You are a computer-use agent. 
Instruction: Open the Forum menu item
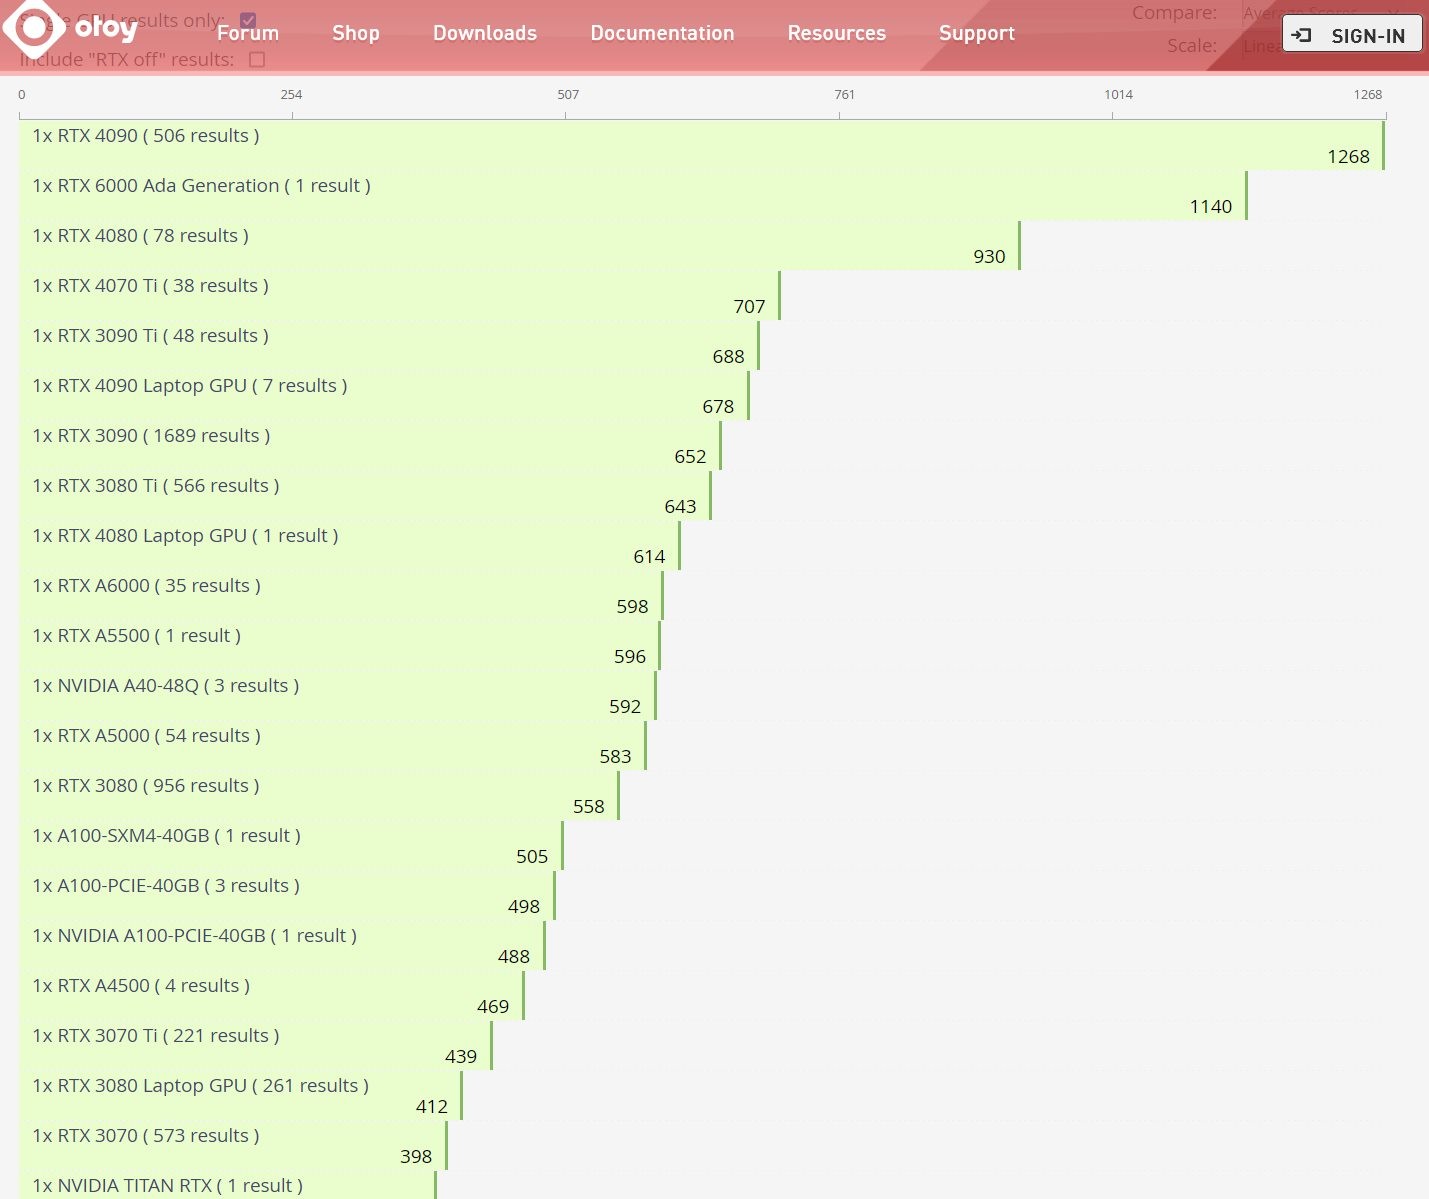click(x=248, y=33)
